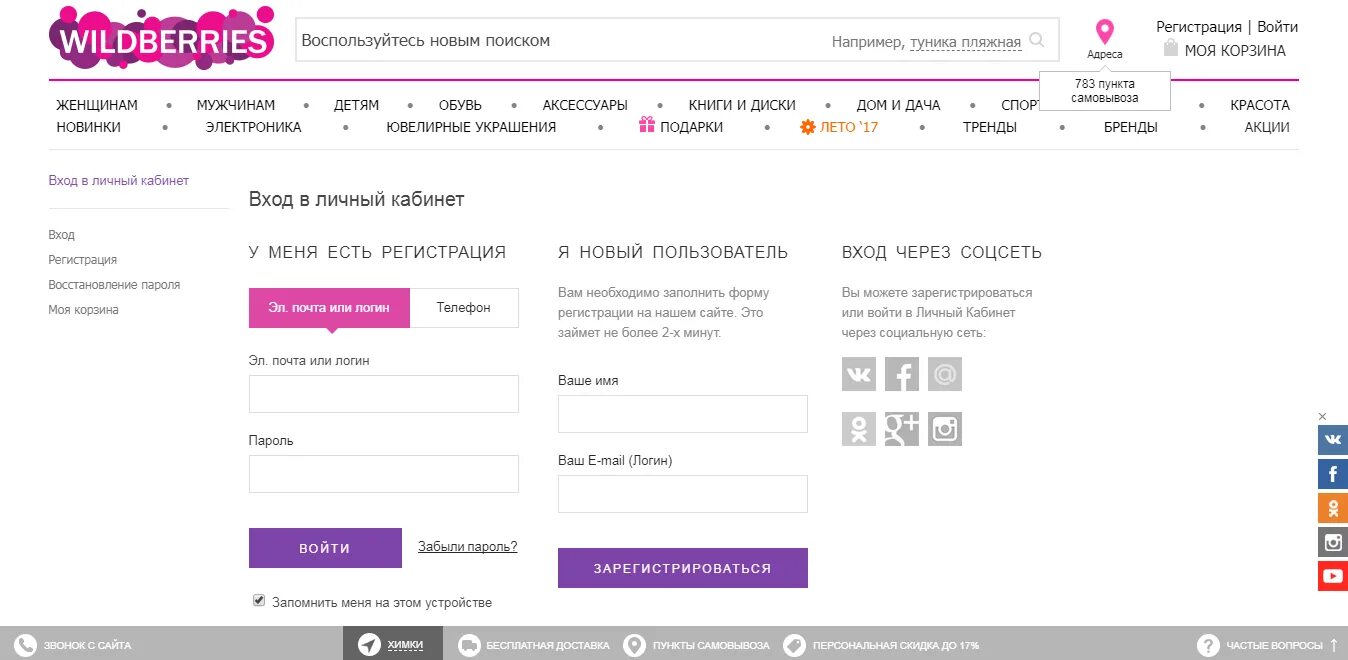Log in with the Google+ icon
Image resolution: width=1348 pixels, height=660 pixels.
pos(902,429)
